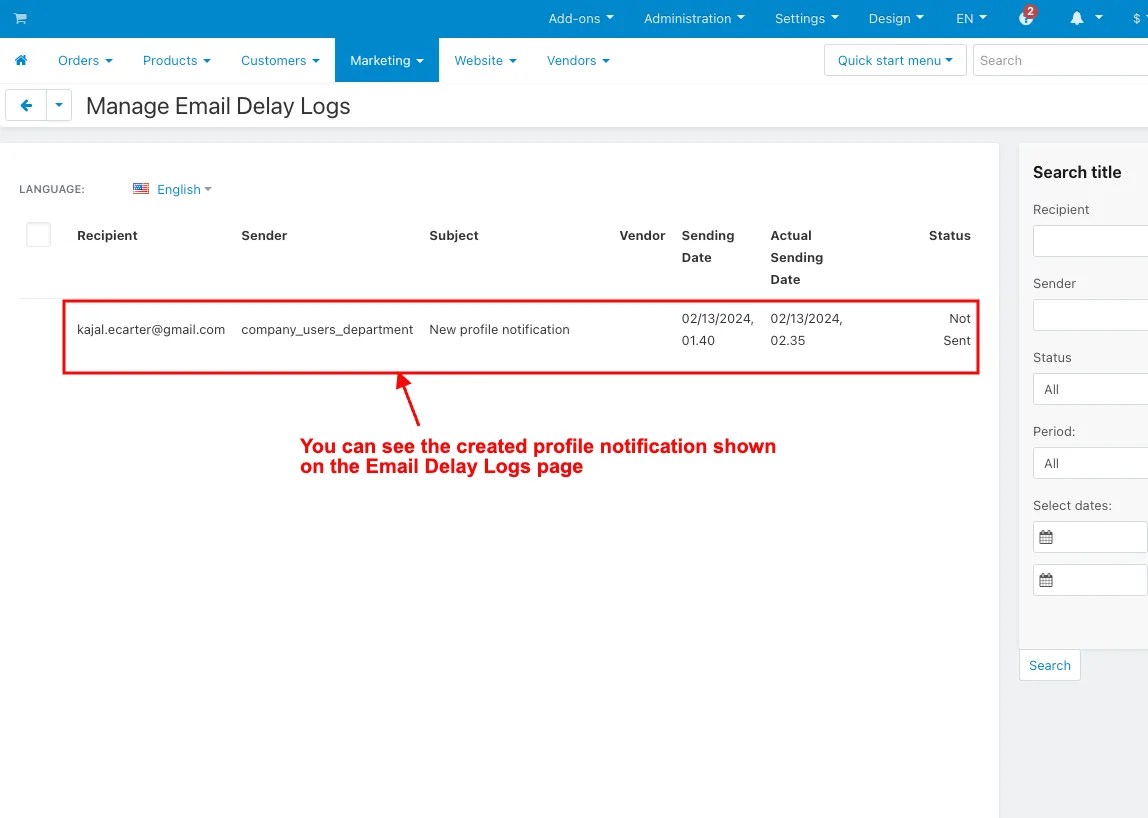Open the English language dropdown

coord(184,189)
